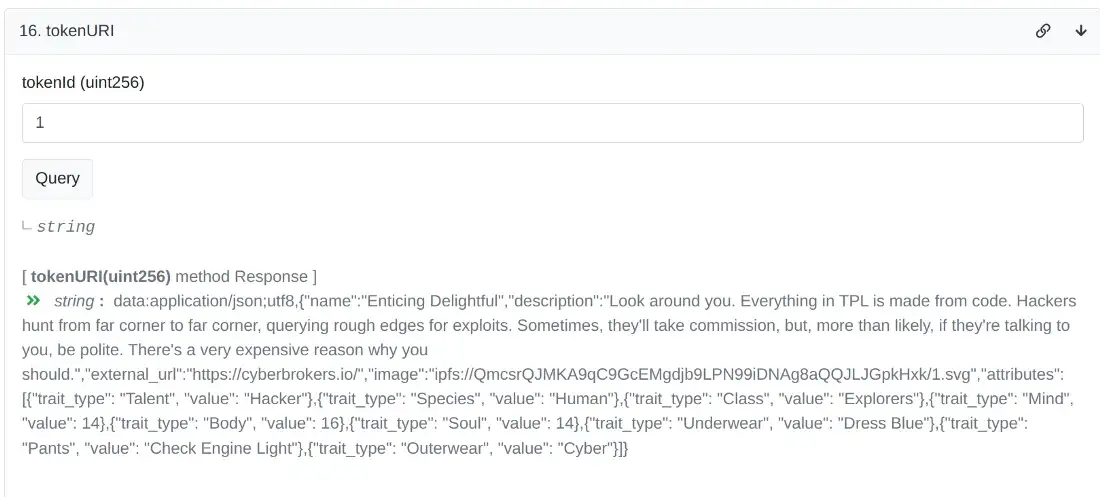The image size is (1100, 497).
Task: Copy the permalink for the tokenURI method
Action: point(1043,31)
